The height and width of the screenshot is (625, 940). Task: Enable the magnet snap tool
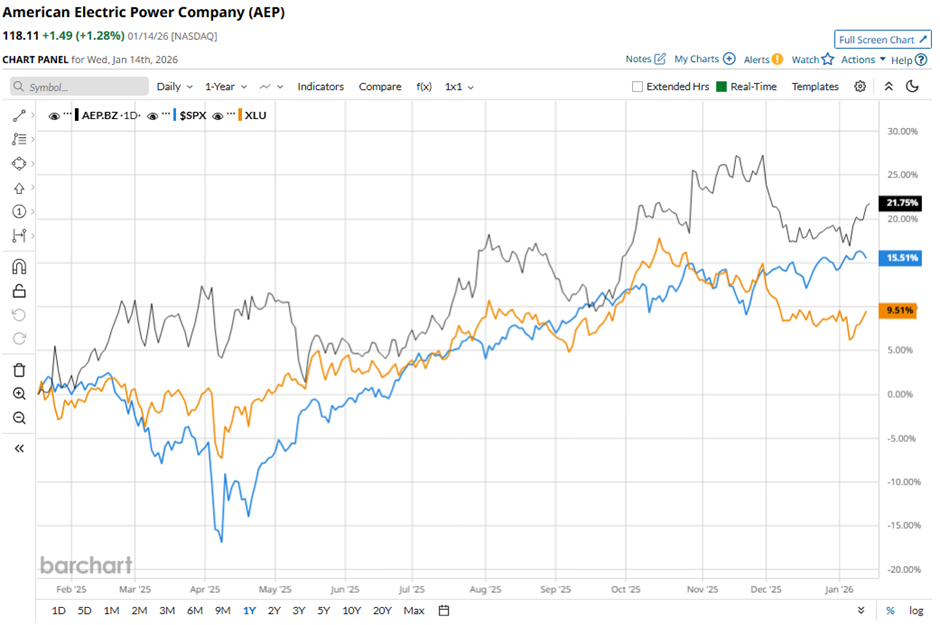point(19,266)
